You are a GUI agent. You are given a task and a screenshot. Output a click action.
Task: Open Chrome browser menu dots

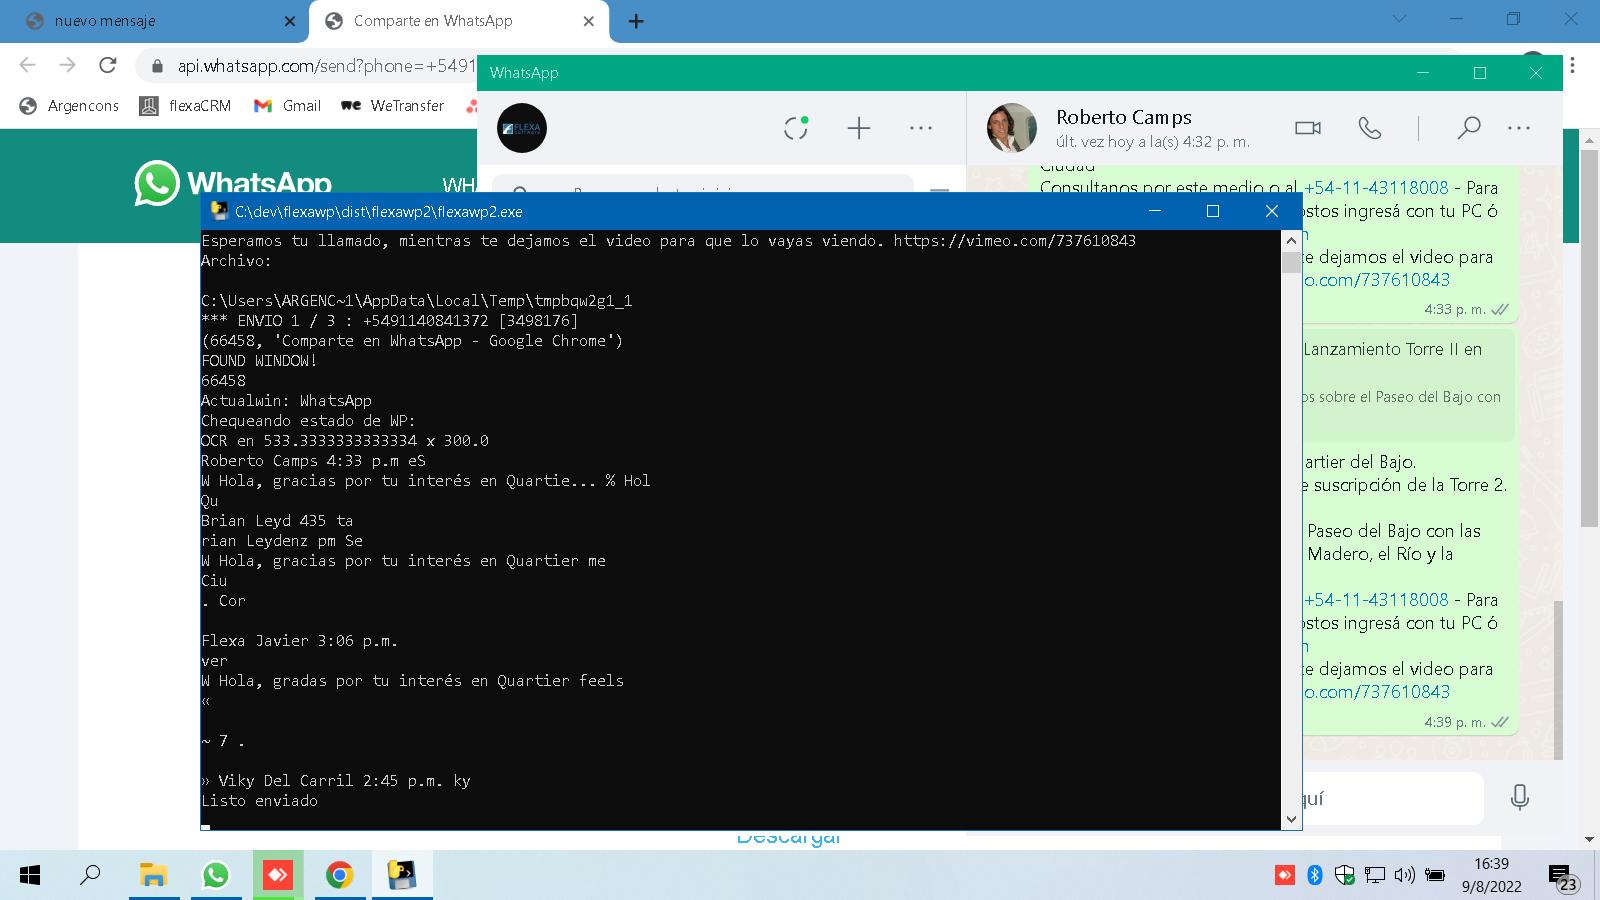coord(1572,66)
